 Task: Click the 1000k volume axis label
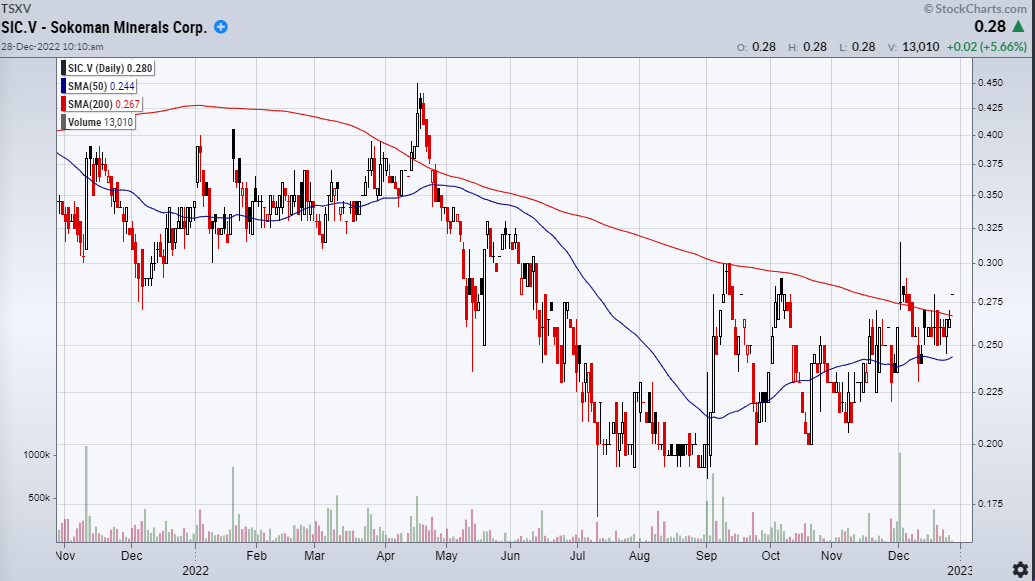(x=37, y=454)
